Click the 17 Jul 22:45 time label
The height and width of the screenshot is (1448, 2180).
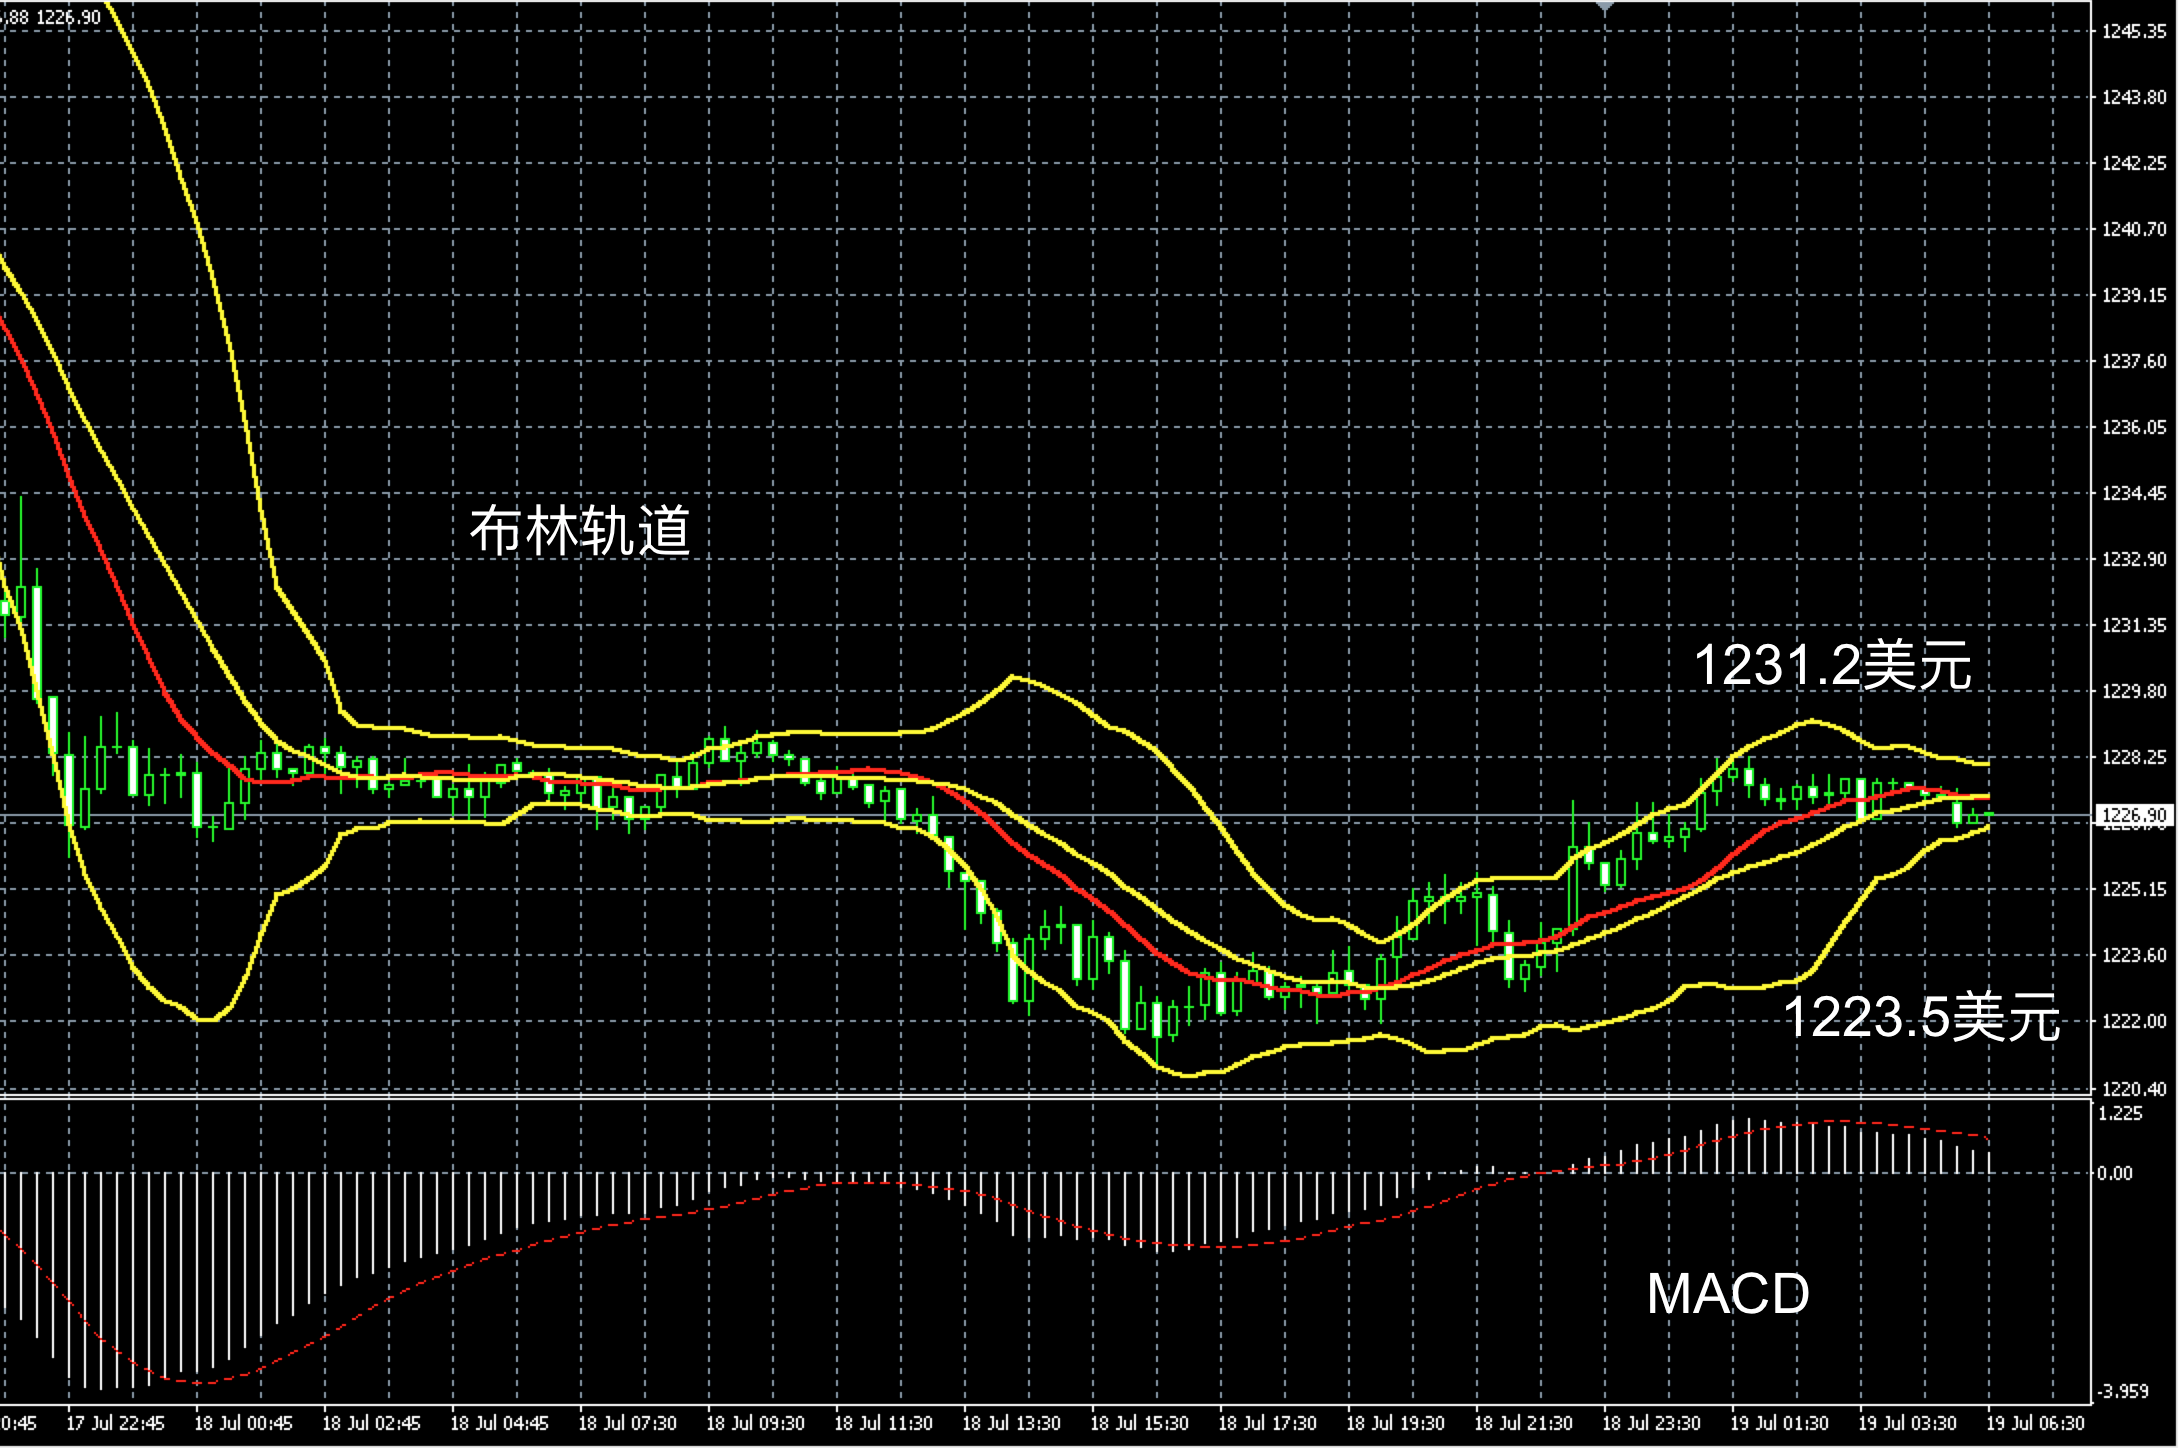point(115,1423)
